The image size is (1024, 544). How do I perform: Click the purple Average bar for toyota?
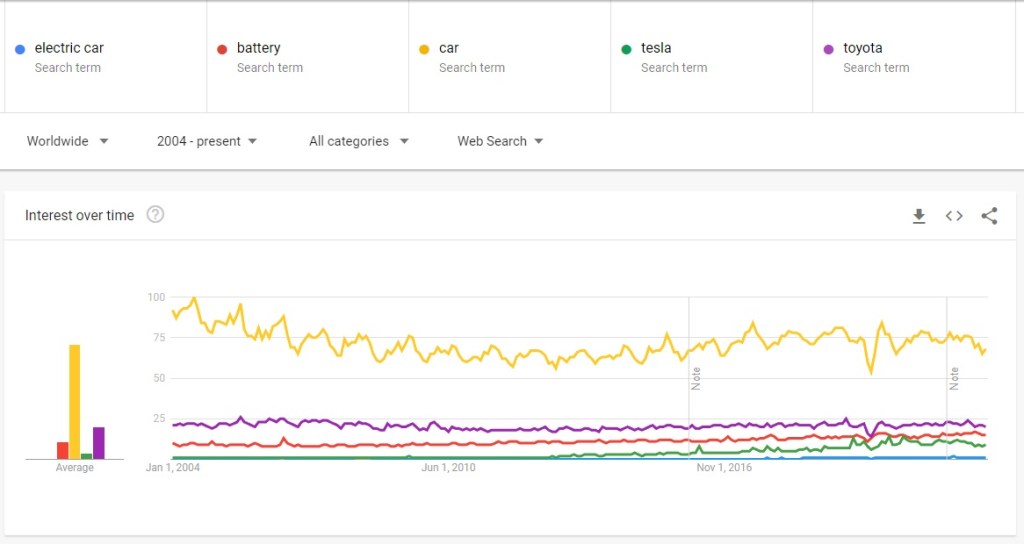[99, 443]
